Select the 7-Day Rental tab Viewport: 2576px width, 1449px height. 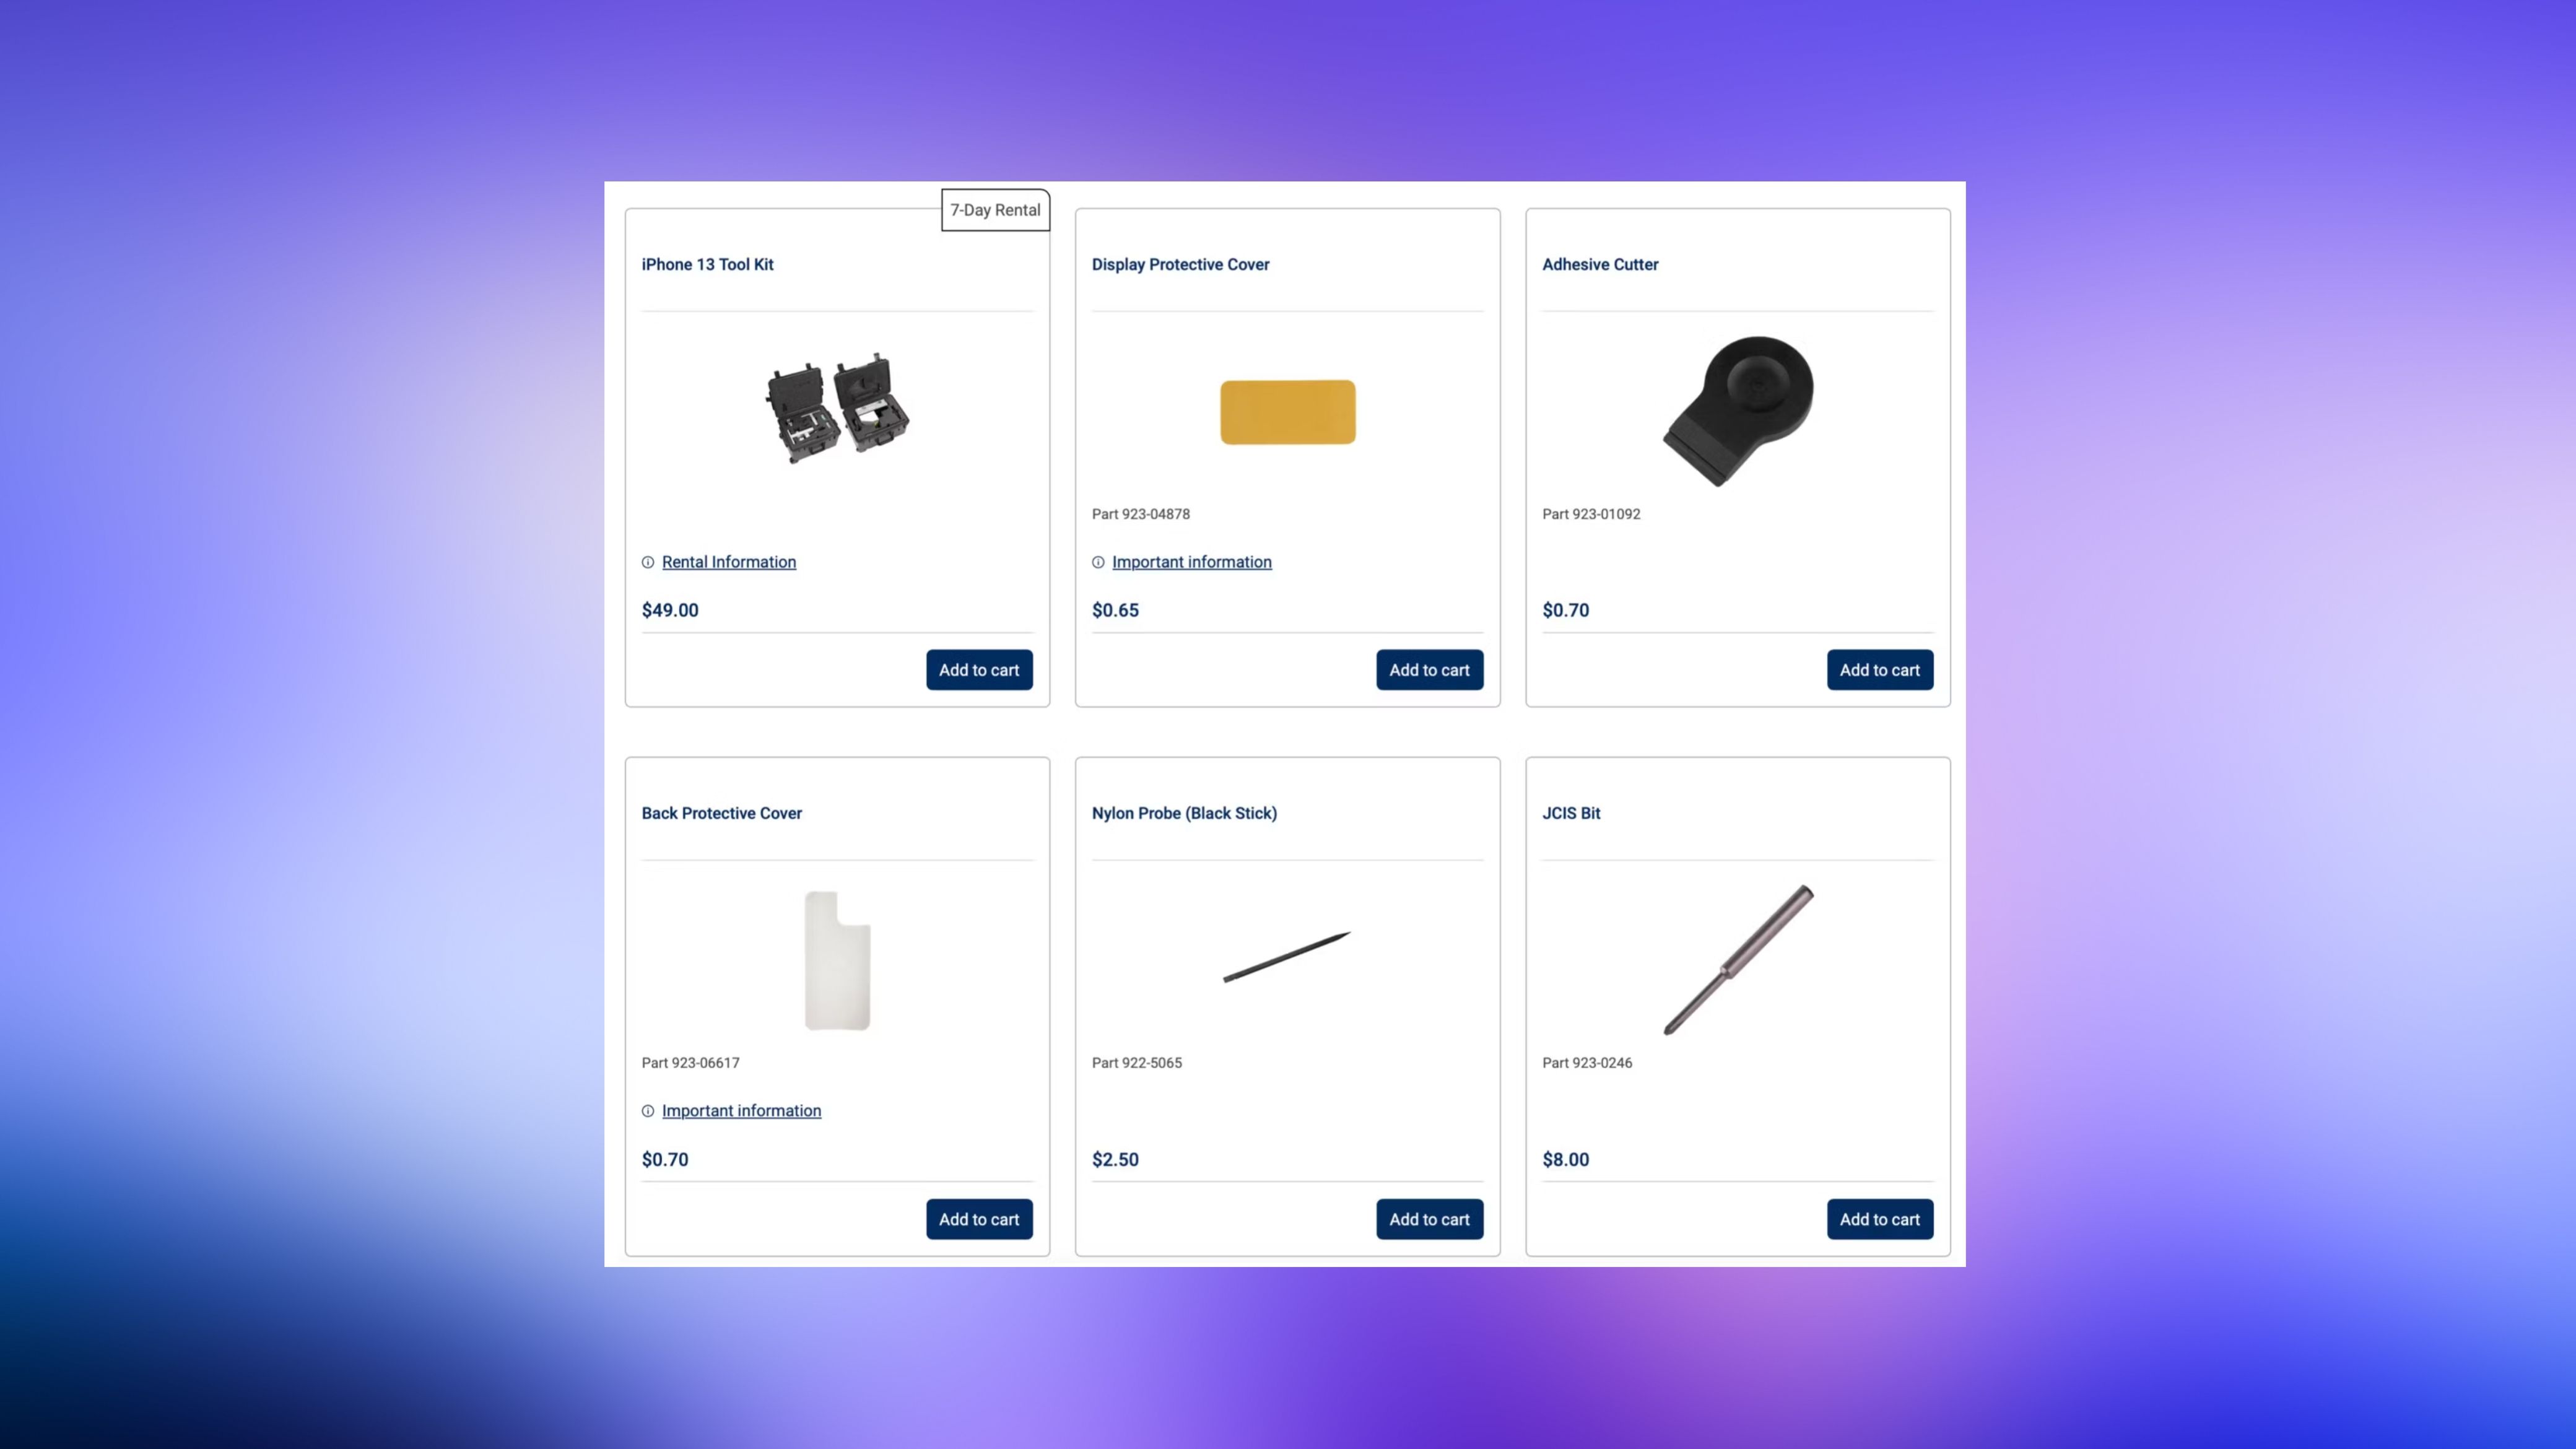click(x=994, y=209)
